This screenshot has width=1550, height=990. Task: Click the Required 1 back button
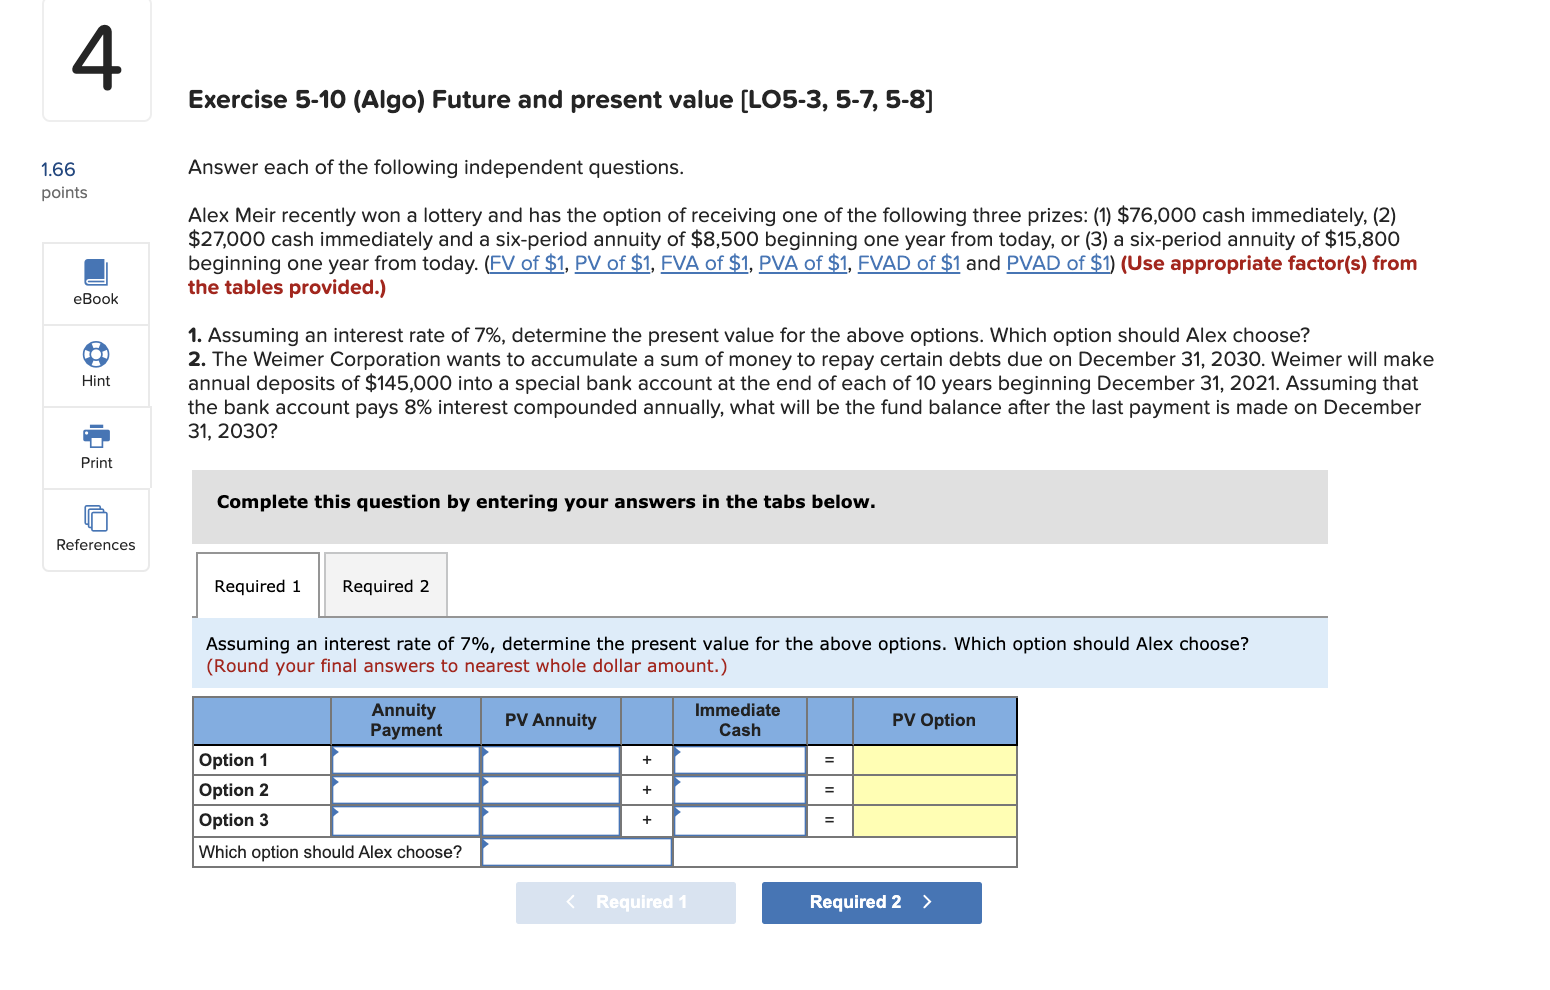click(x=625, y=902)
